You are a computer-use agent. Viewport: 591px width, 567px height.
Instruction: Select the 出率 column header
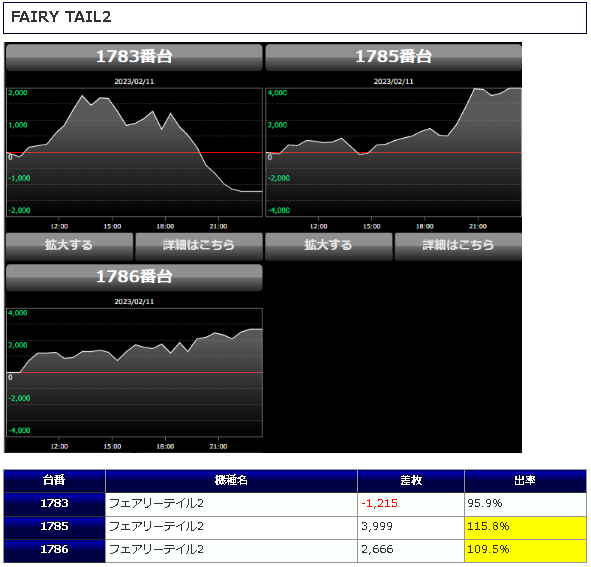tap(525, 481)
